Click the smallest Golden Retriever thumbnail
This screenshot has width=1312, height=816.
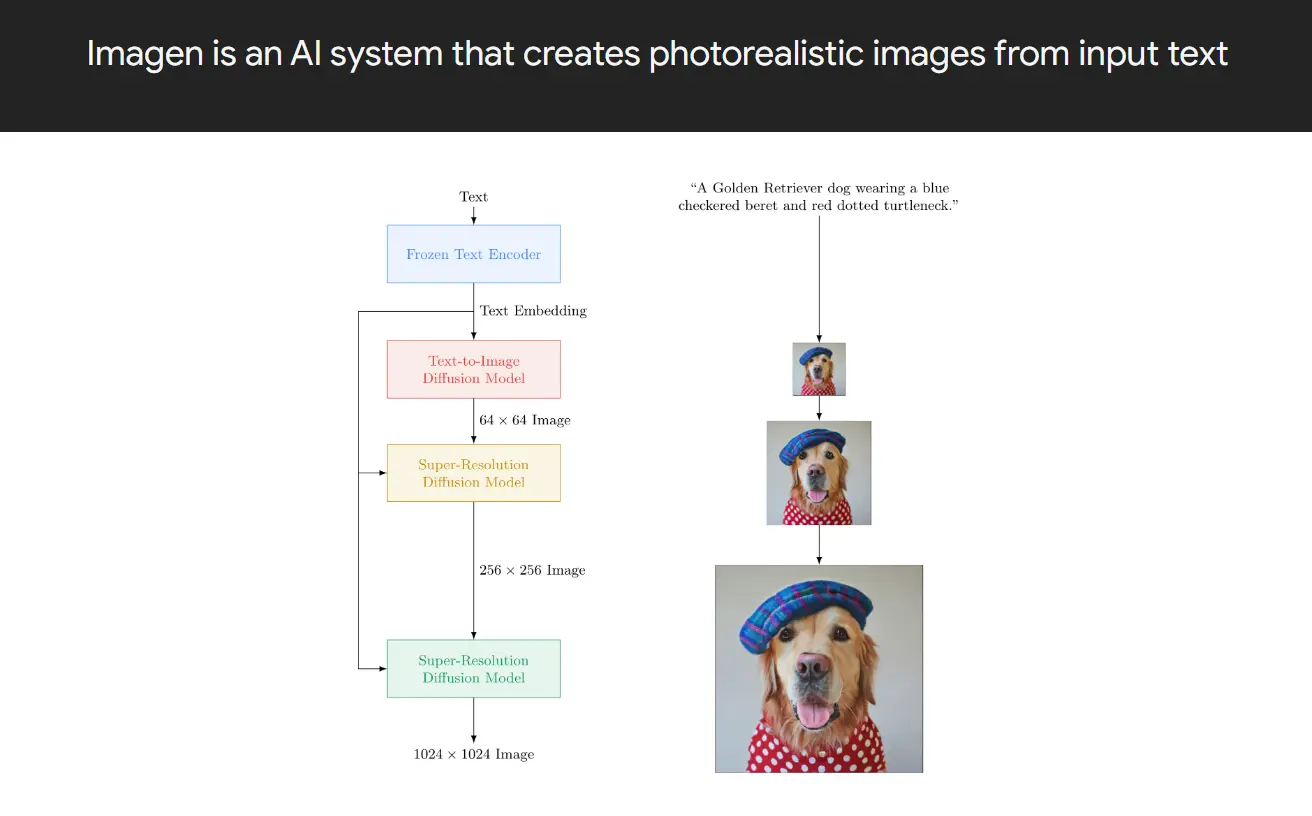point(819,369)
